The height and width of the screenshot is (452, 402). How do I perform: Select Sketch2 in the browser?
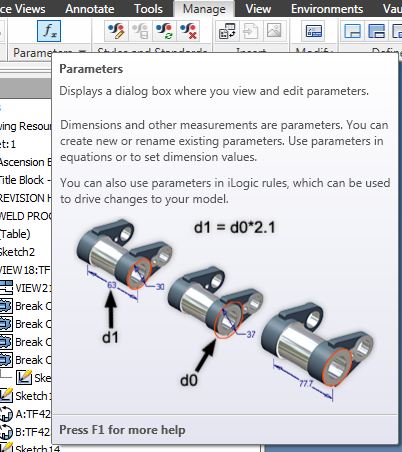coord(17,252)
